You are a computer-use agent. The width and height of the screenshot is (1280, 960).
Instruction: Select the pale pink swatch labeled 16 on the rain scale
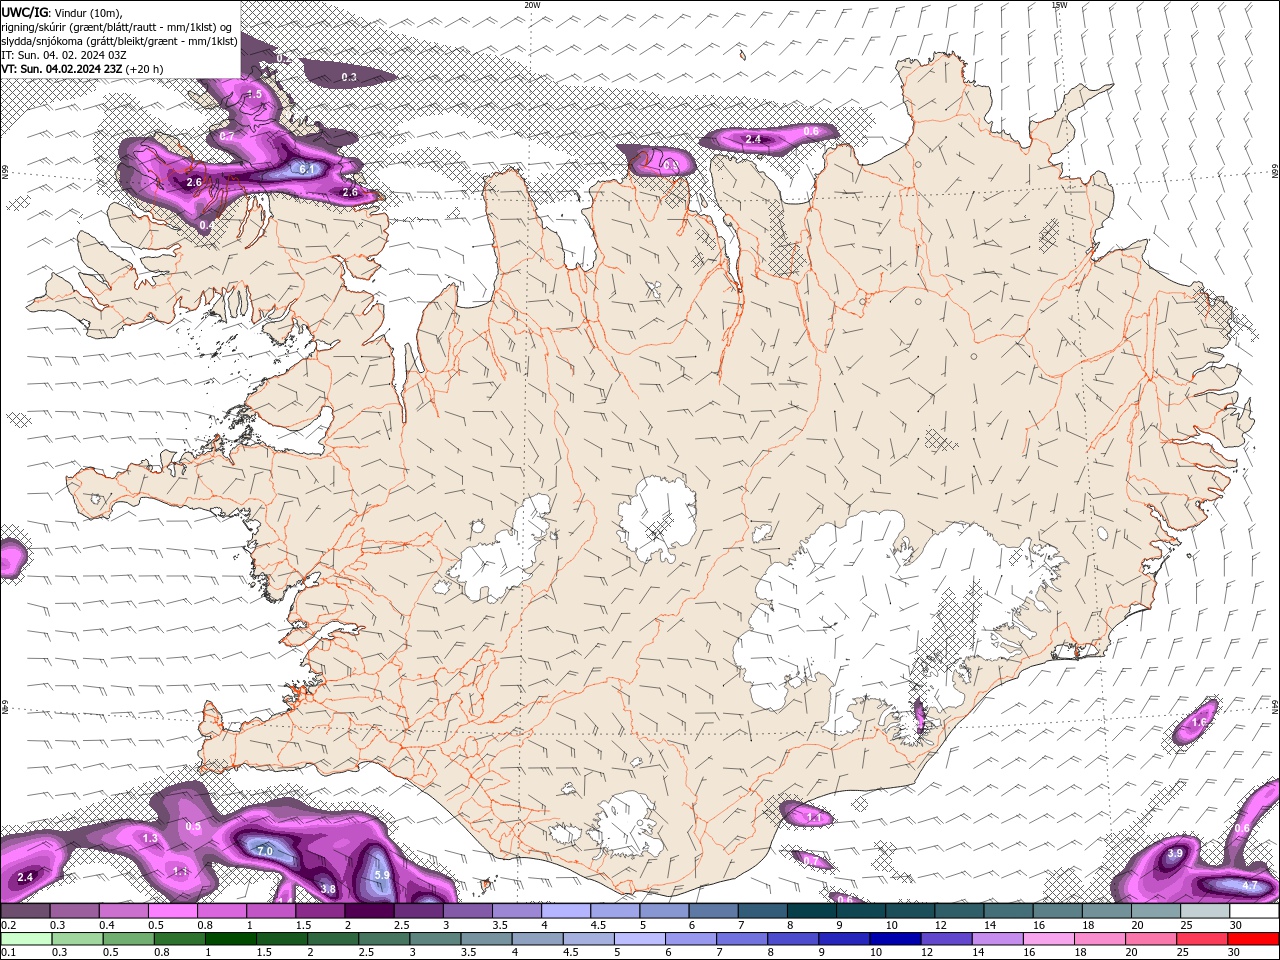[1047, 939]
